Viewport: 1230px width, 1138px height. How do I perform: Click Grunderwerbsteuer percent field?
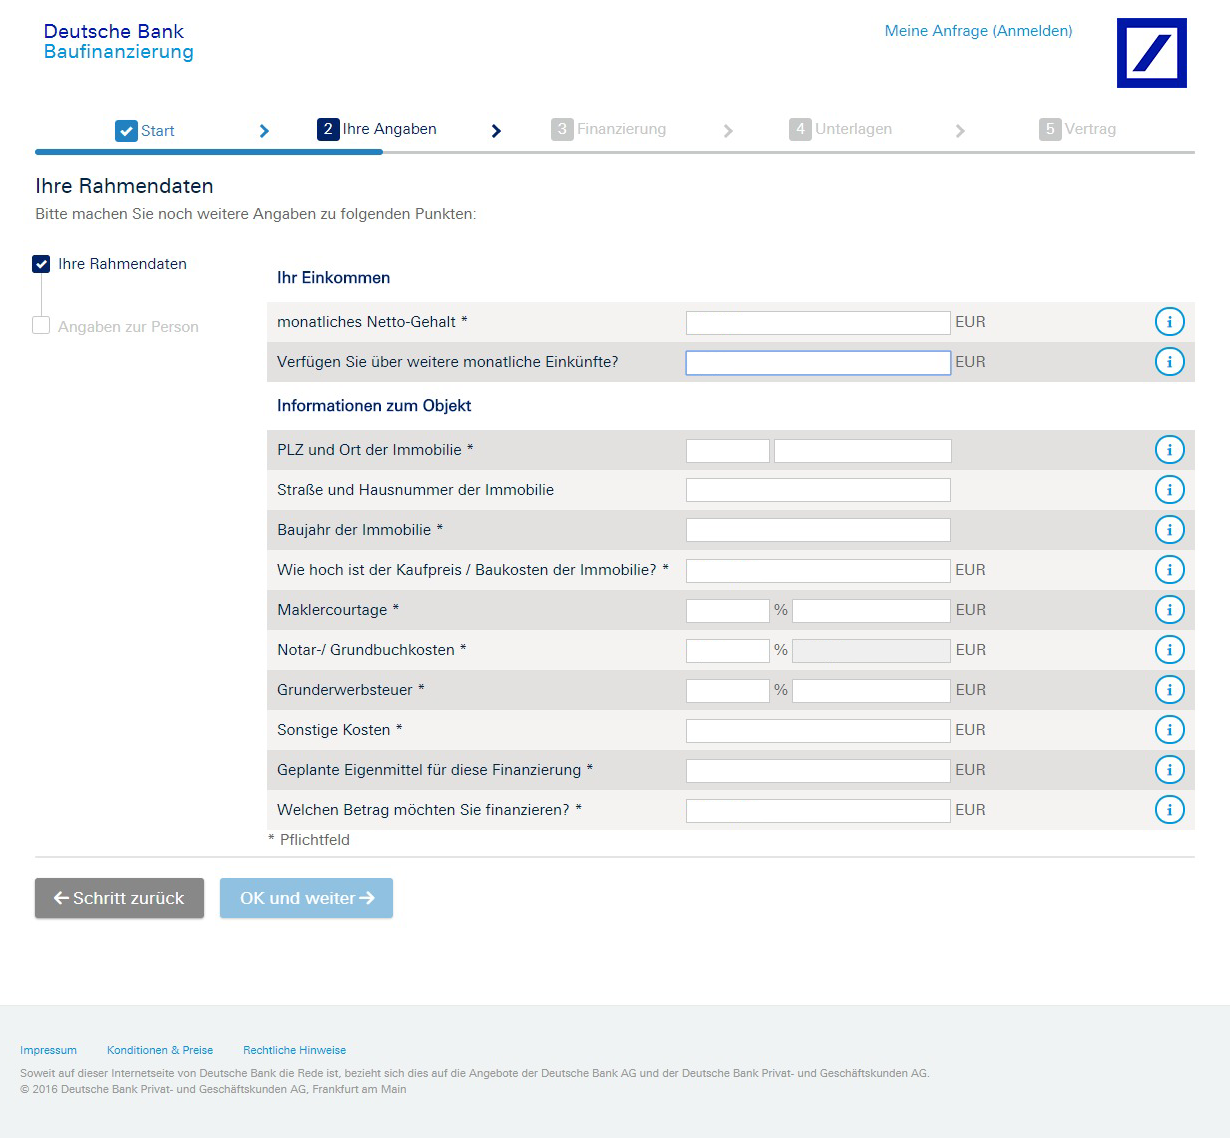[728, 690]
